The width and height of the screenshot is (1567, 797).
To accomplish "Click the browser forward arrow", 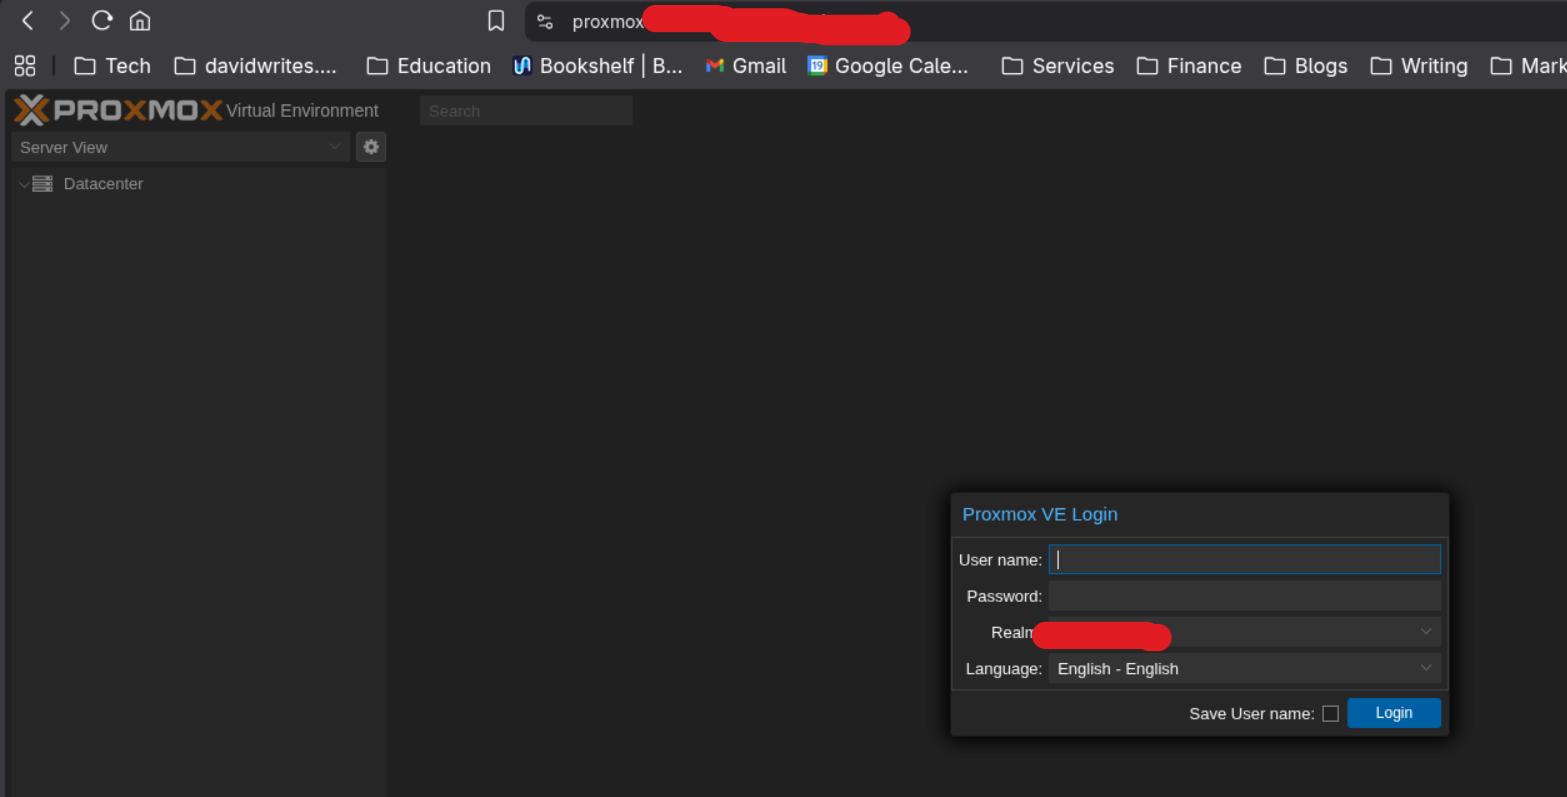I will pyautogui.click(x=64, y=21).
